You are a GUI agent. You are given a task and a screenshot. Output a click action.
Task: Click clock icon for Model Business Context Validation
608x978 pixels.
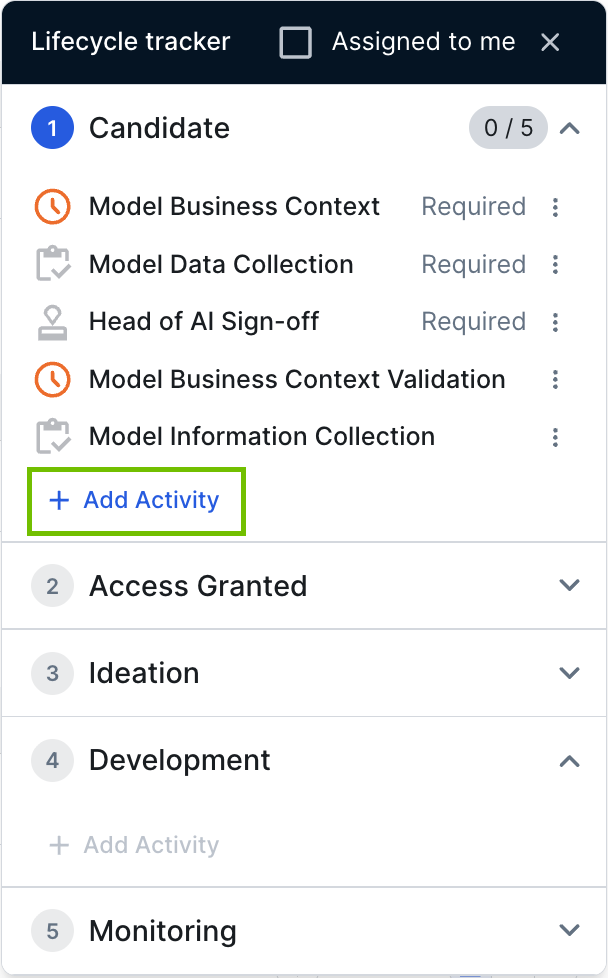point(52,380)
